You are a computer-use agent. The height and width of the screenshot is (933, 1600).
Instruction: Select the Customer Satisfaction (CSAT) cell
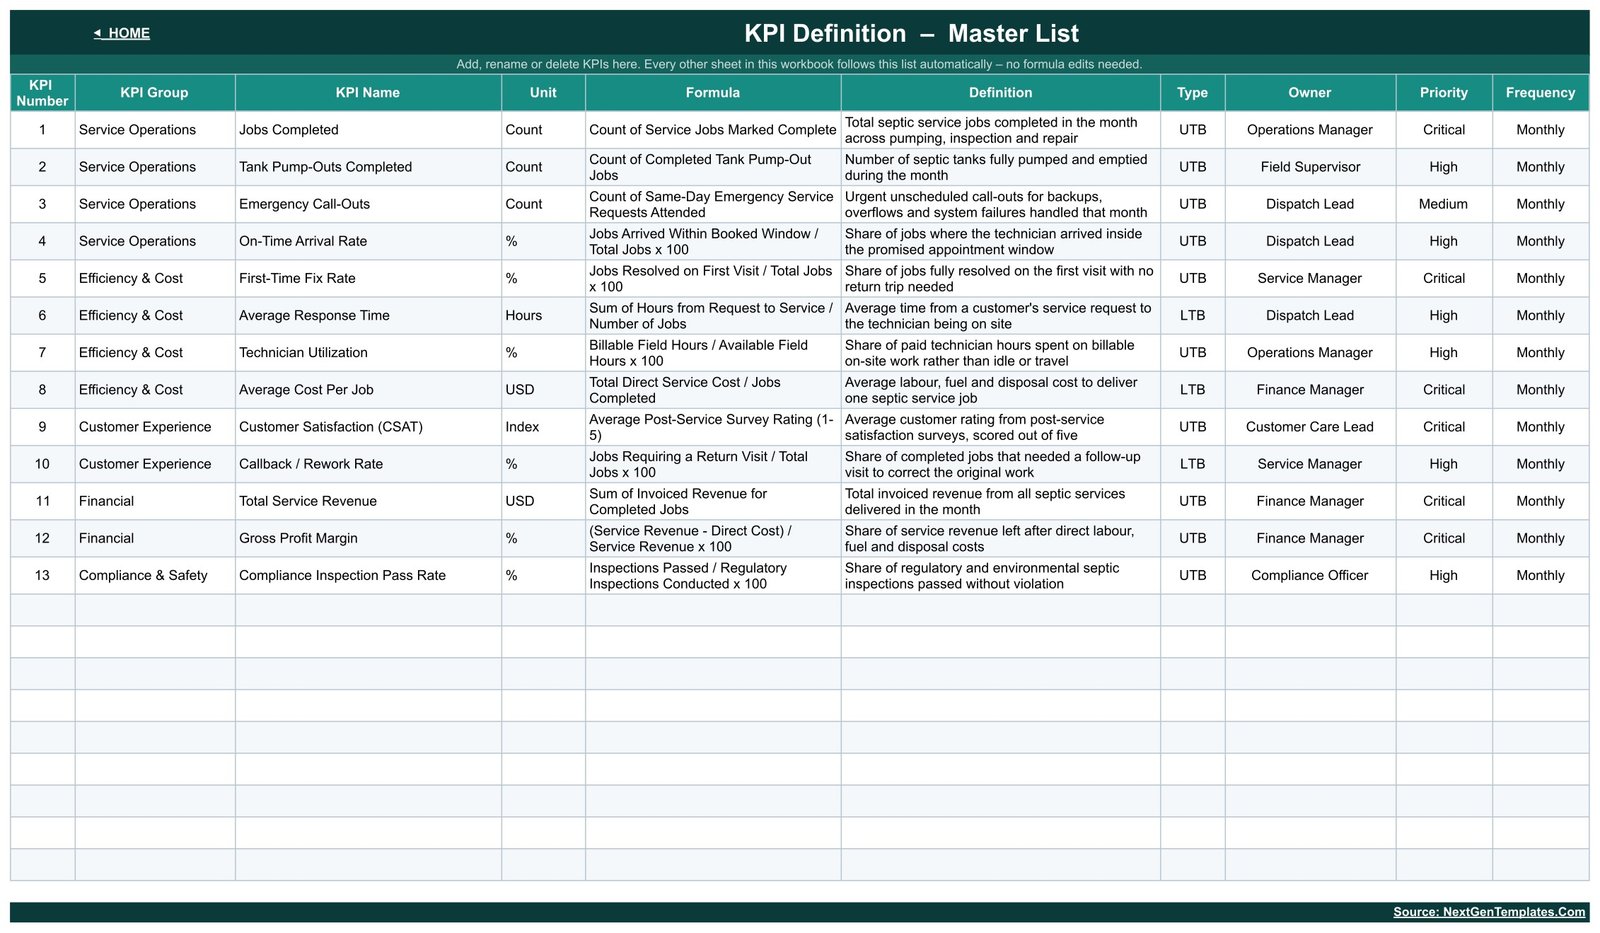tap(368, 426)
